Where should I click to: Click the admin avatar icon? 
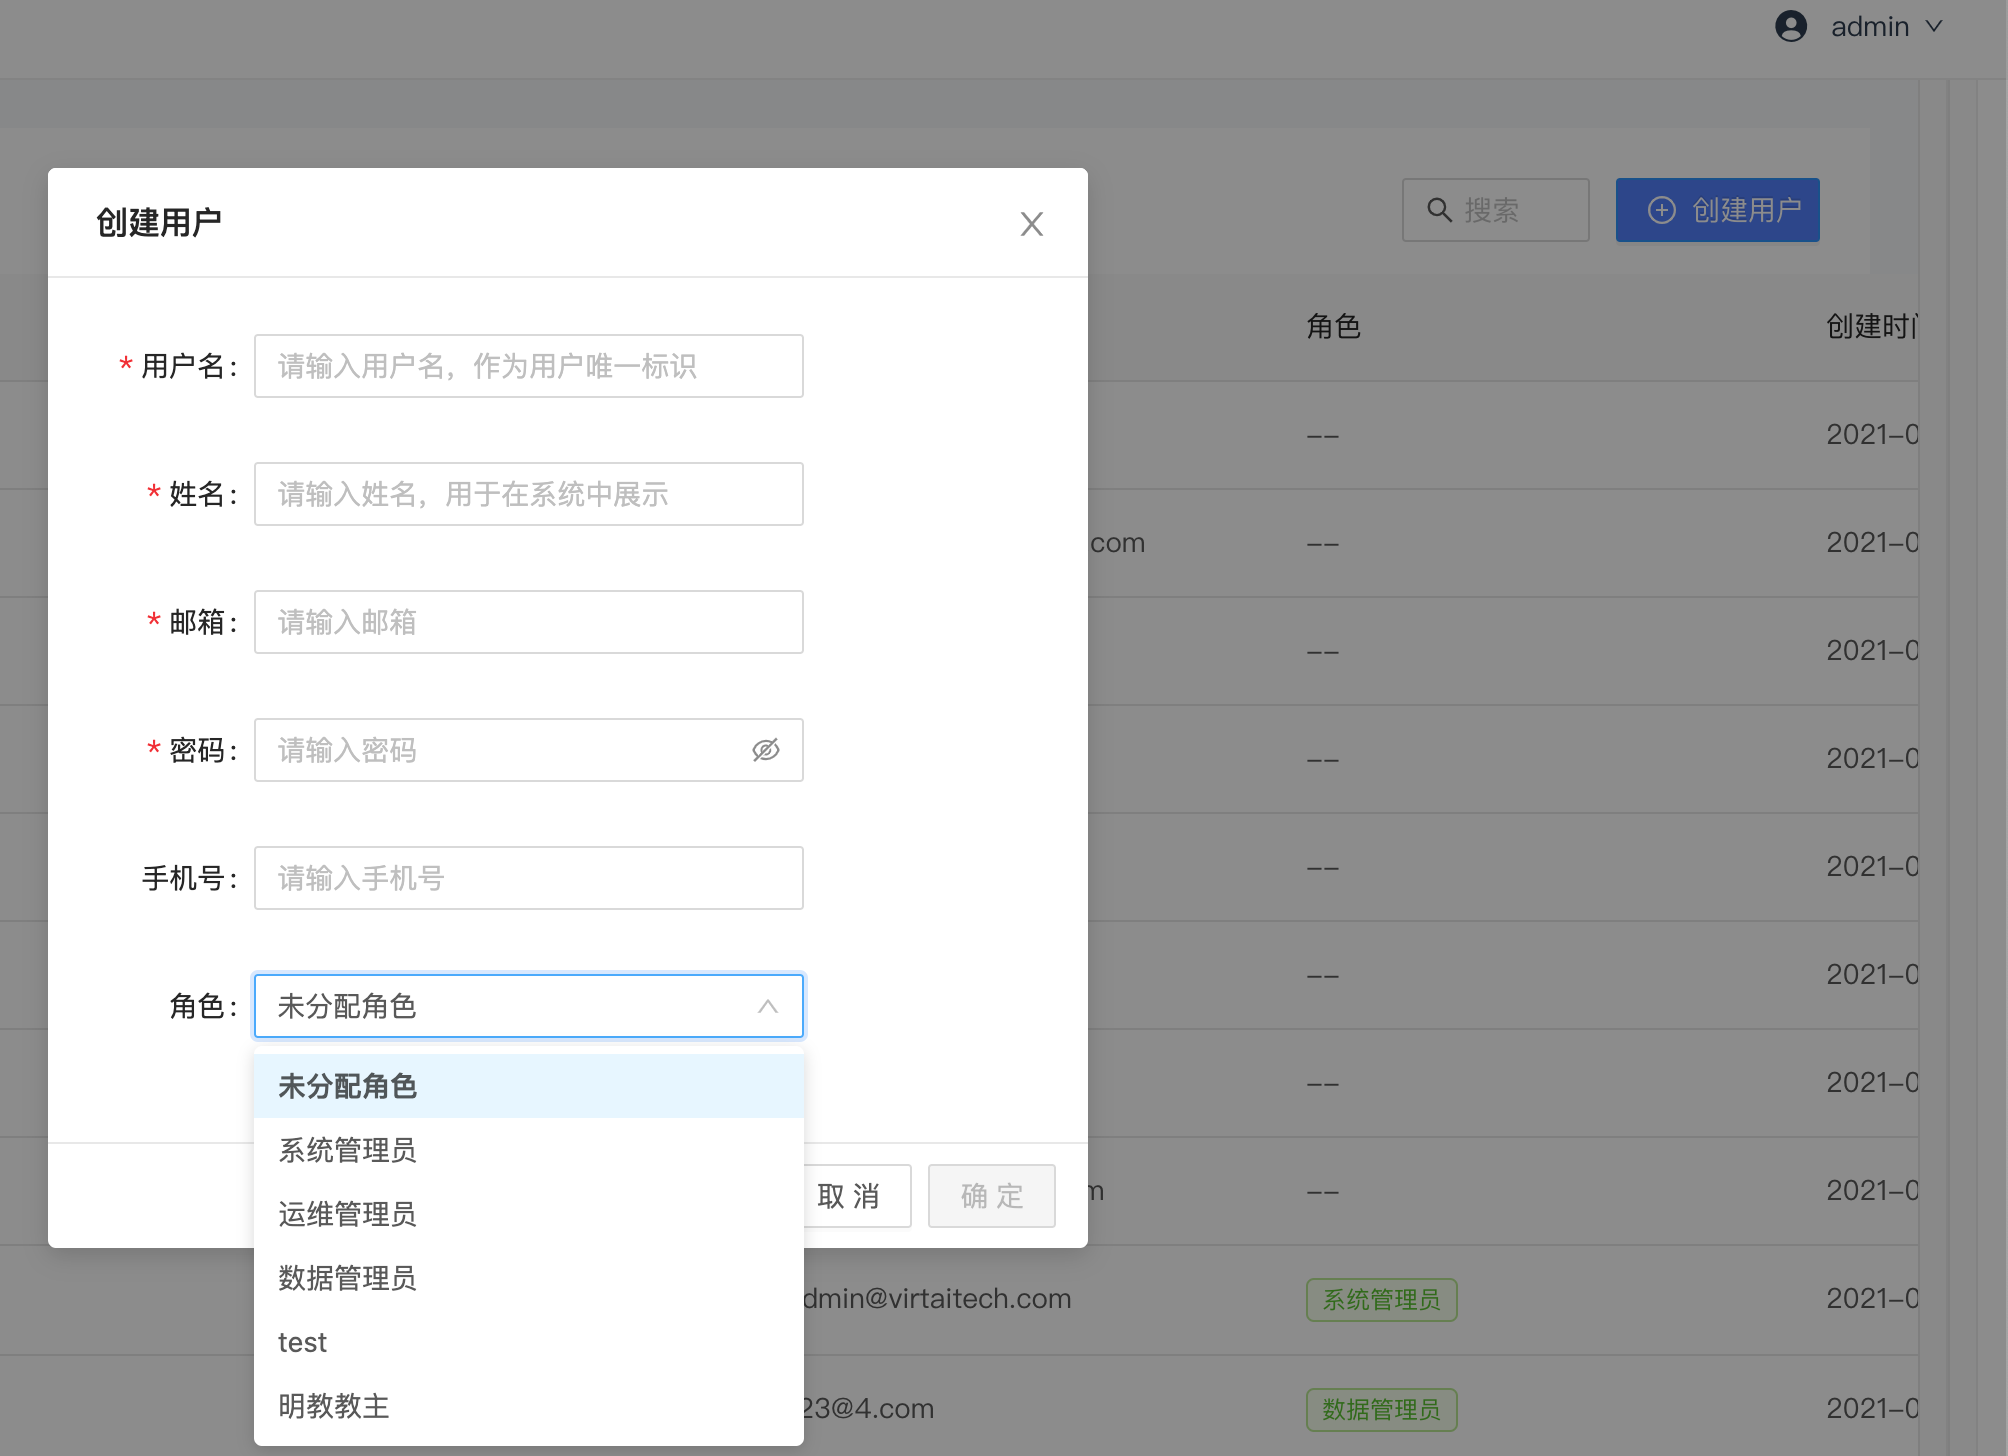pyautogui.click(x=1791, y=26)
